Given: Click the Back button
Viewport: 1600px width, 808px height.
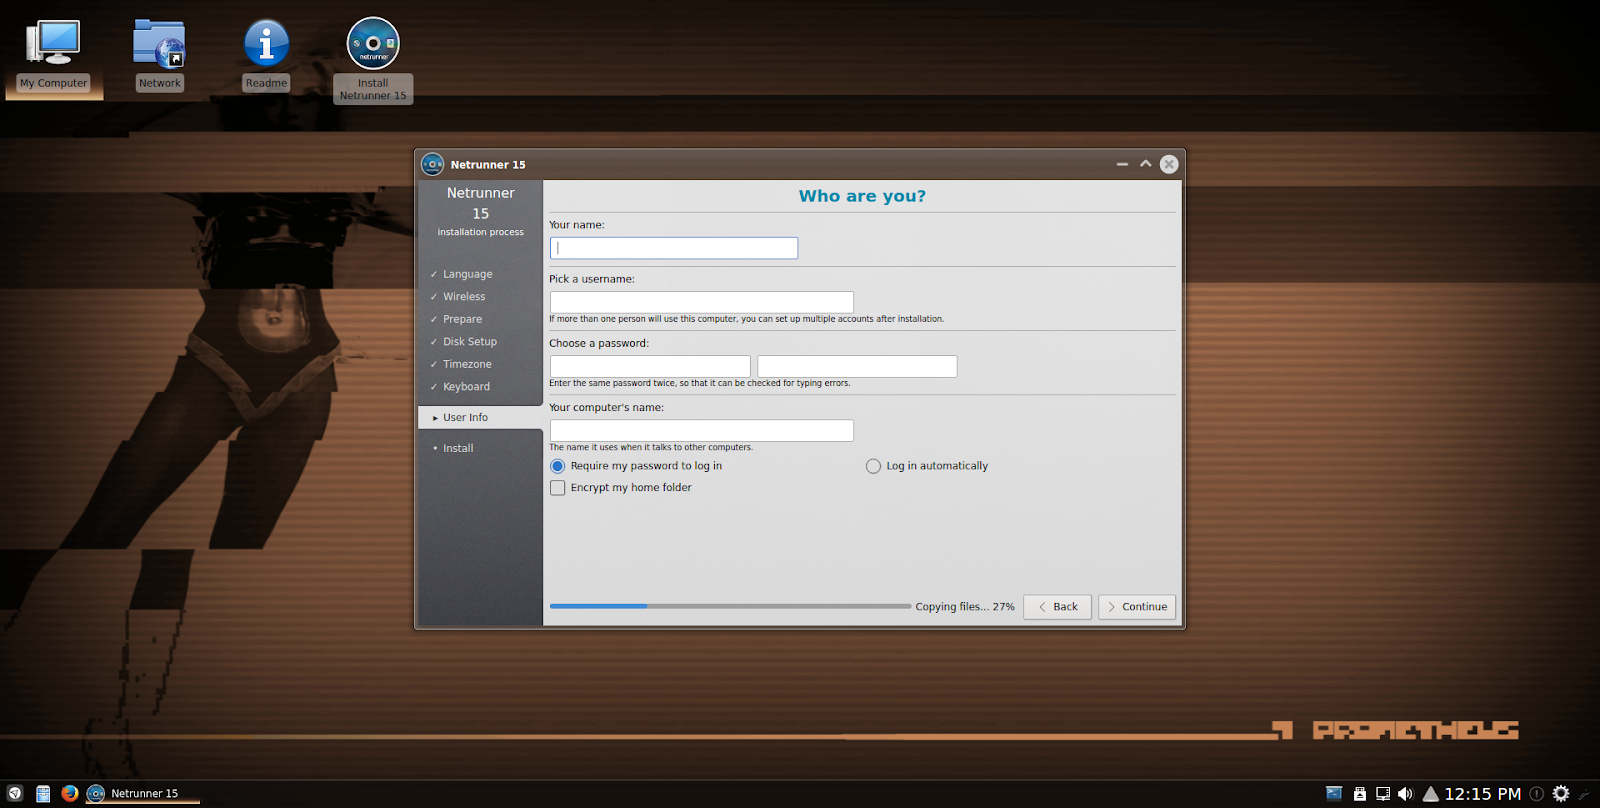Looking at the screenshot, I should tap(1057, 607).
